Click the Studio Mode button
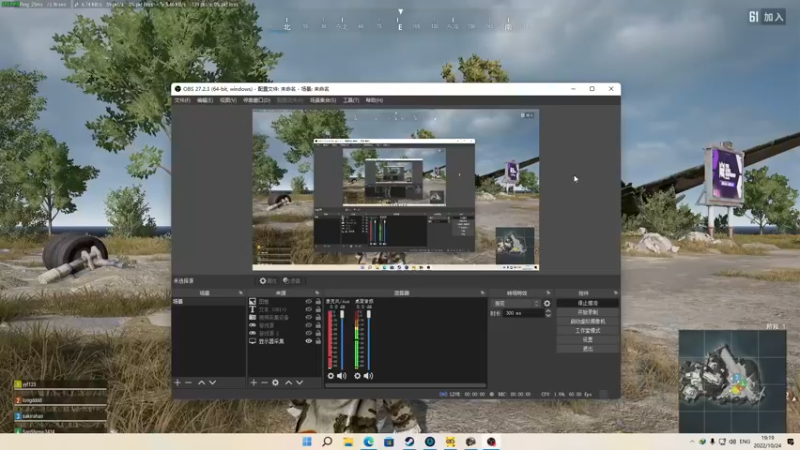This screenshot has width=800, height=450. tap(587, 331)
